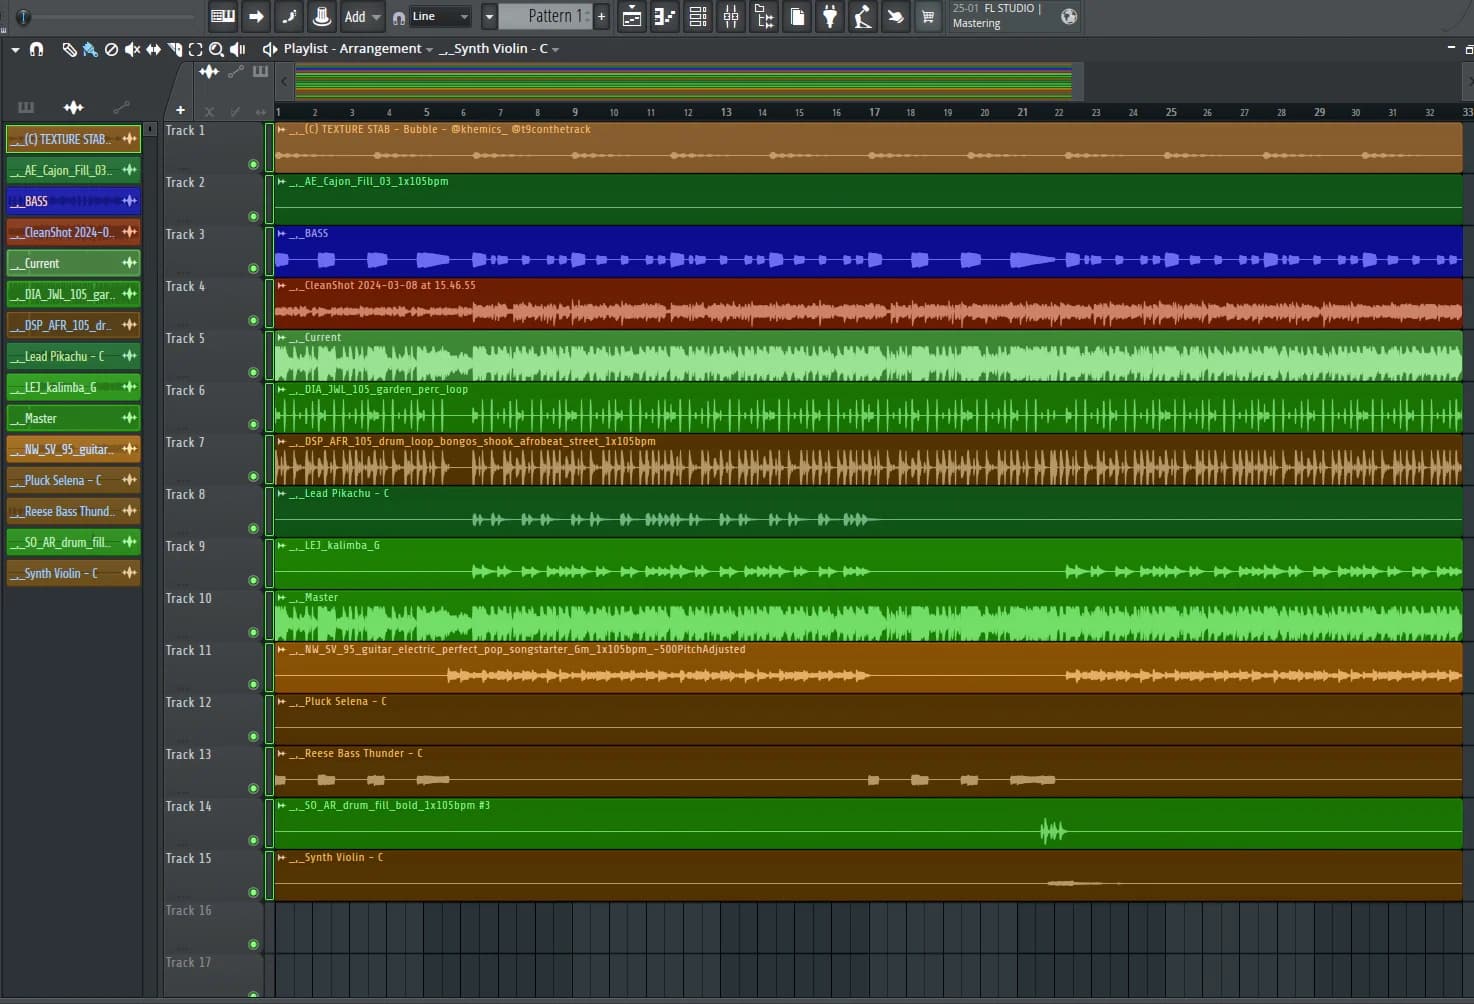This screenshot has width=1474, height=1004.
Task: Toggle Track 1 mute indicator for TEXTURE STAB
Action: point(253,164)
